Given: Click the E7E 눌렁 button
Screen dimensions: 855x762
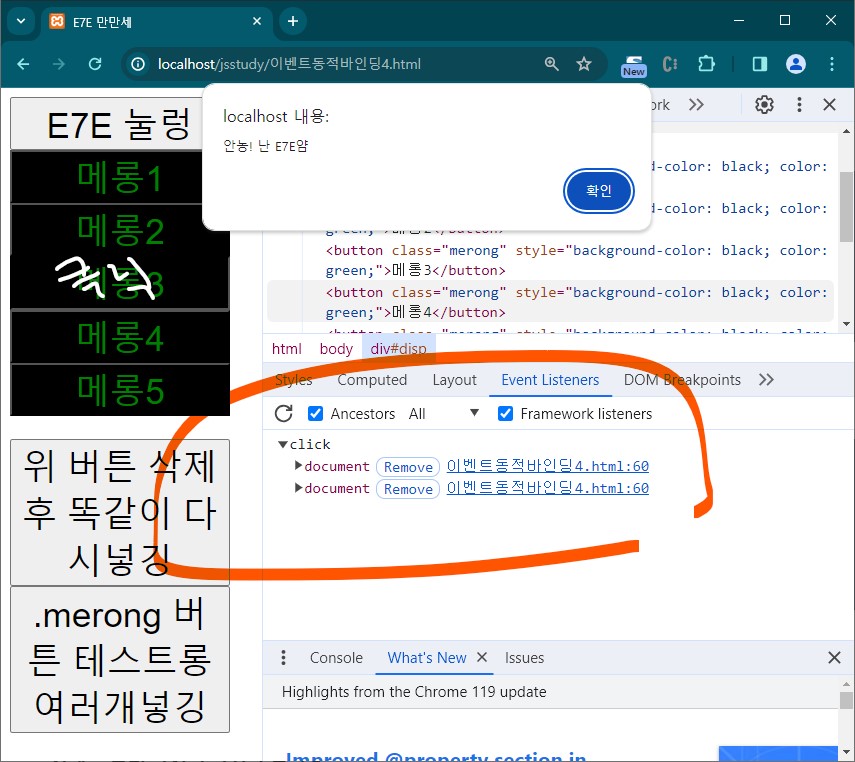Looking at the screenshot, I should pos(106,124).
